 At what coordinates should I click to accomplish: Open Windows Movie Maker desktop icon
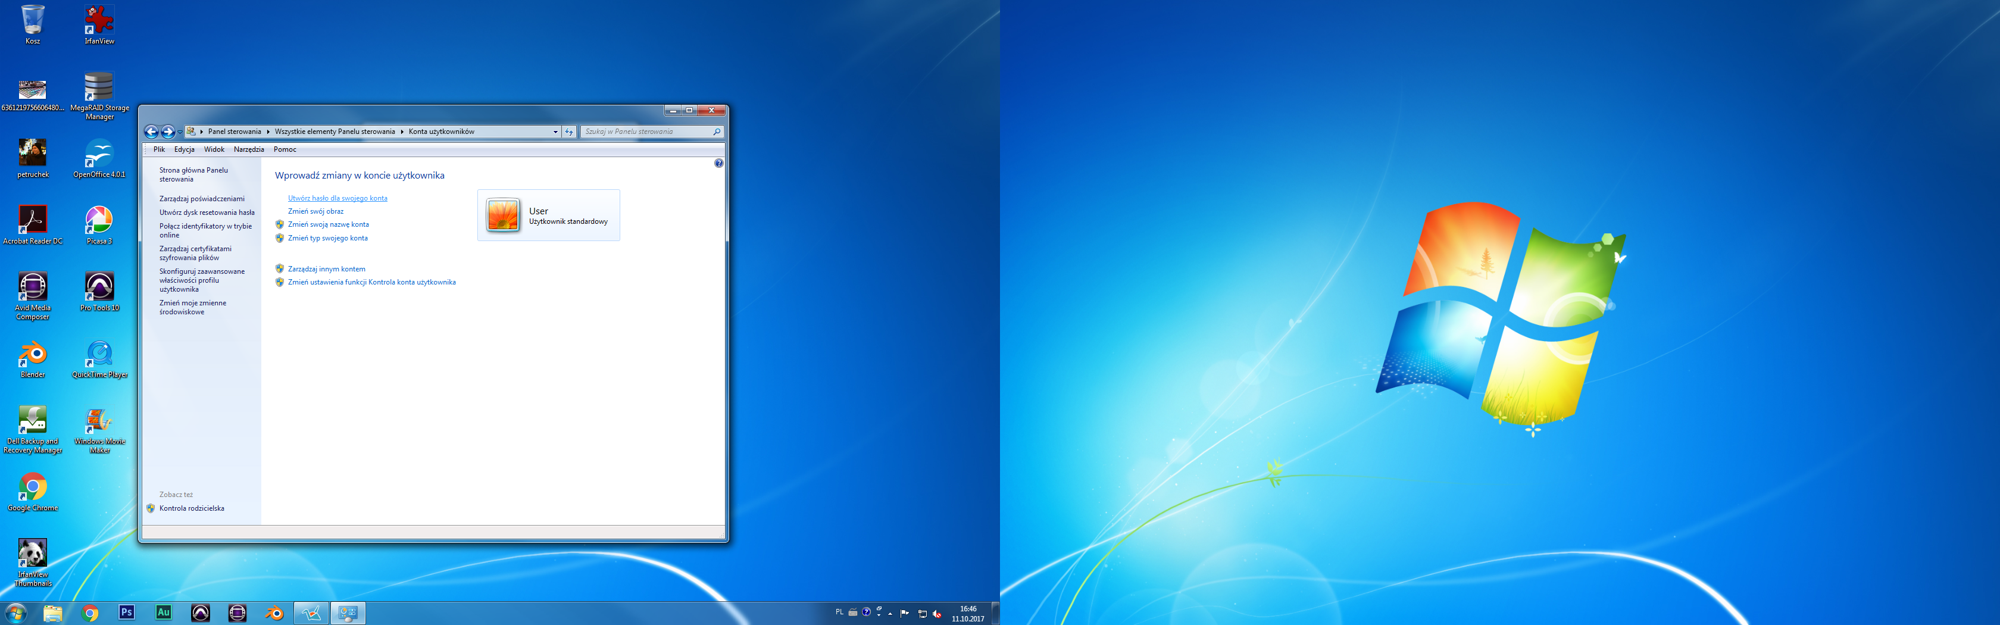pyautogui.click(x=99, y=430)
